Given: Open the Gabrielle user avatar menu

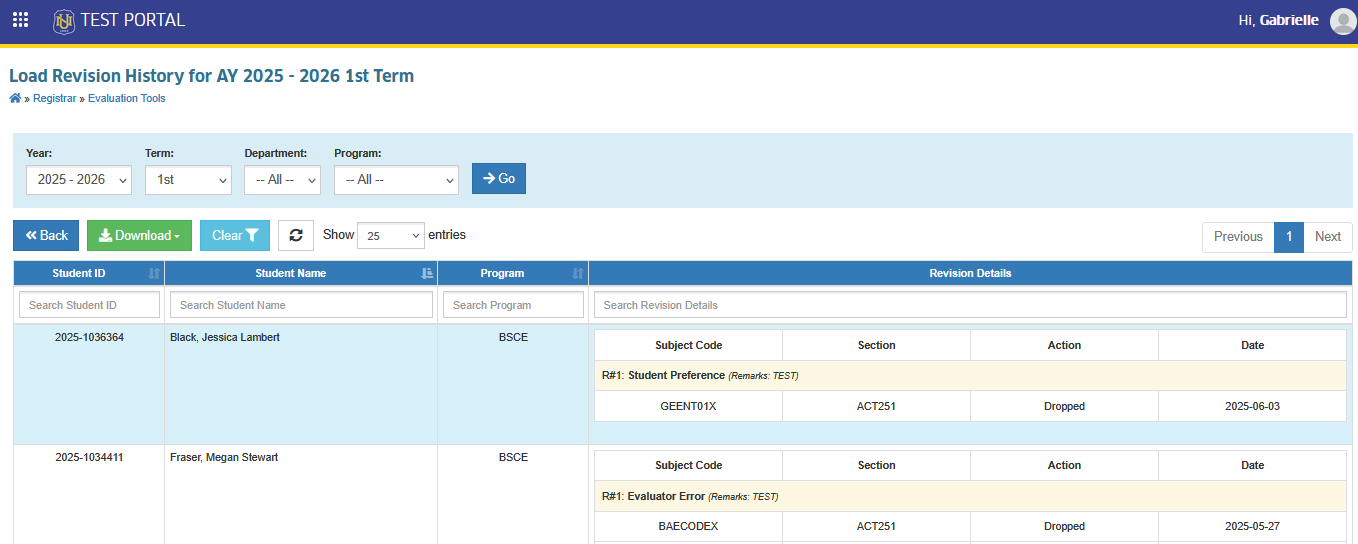Looking at the screenshot, I should pyautogui.click(x=1343, y=20).
